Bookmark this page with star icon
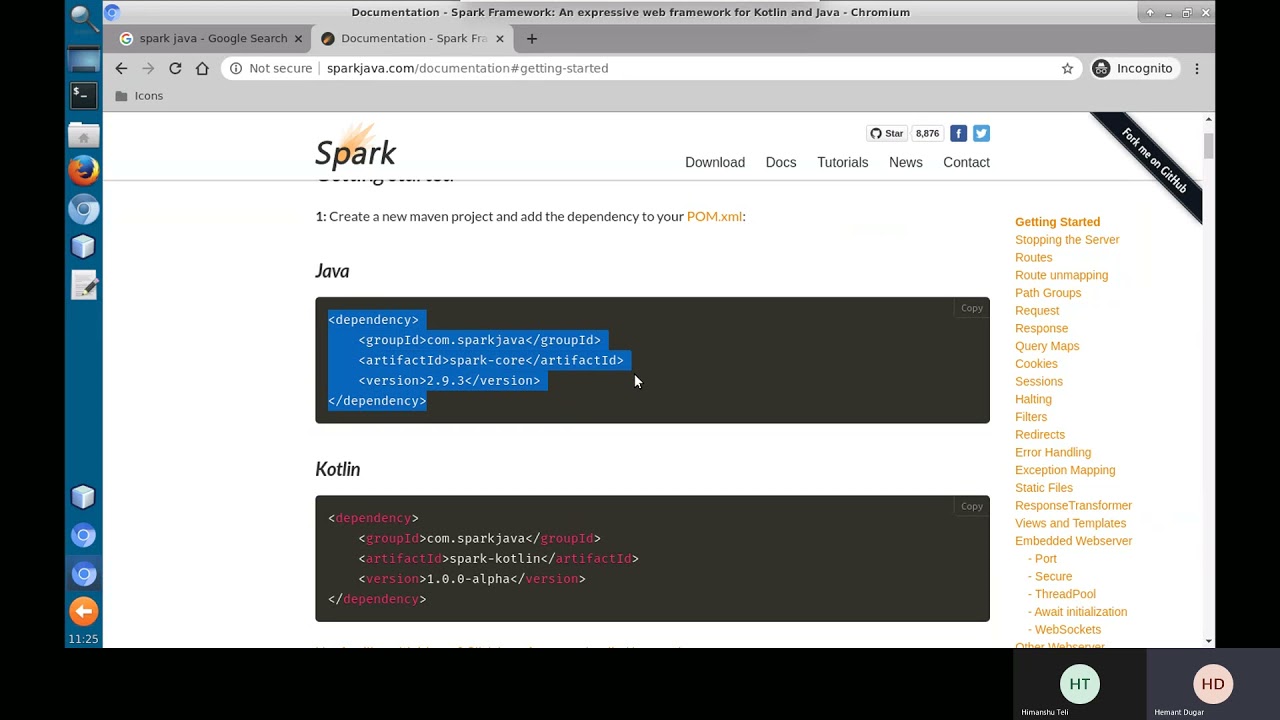1280x720 pixels. 1067,68
